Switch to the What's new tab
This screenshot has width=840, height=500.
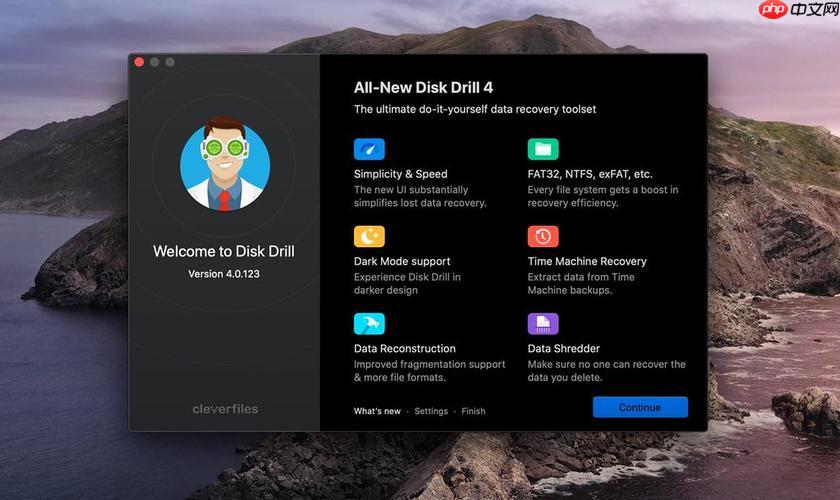tap(377, 411)
